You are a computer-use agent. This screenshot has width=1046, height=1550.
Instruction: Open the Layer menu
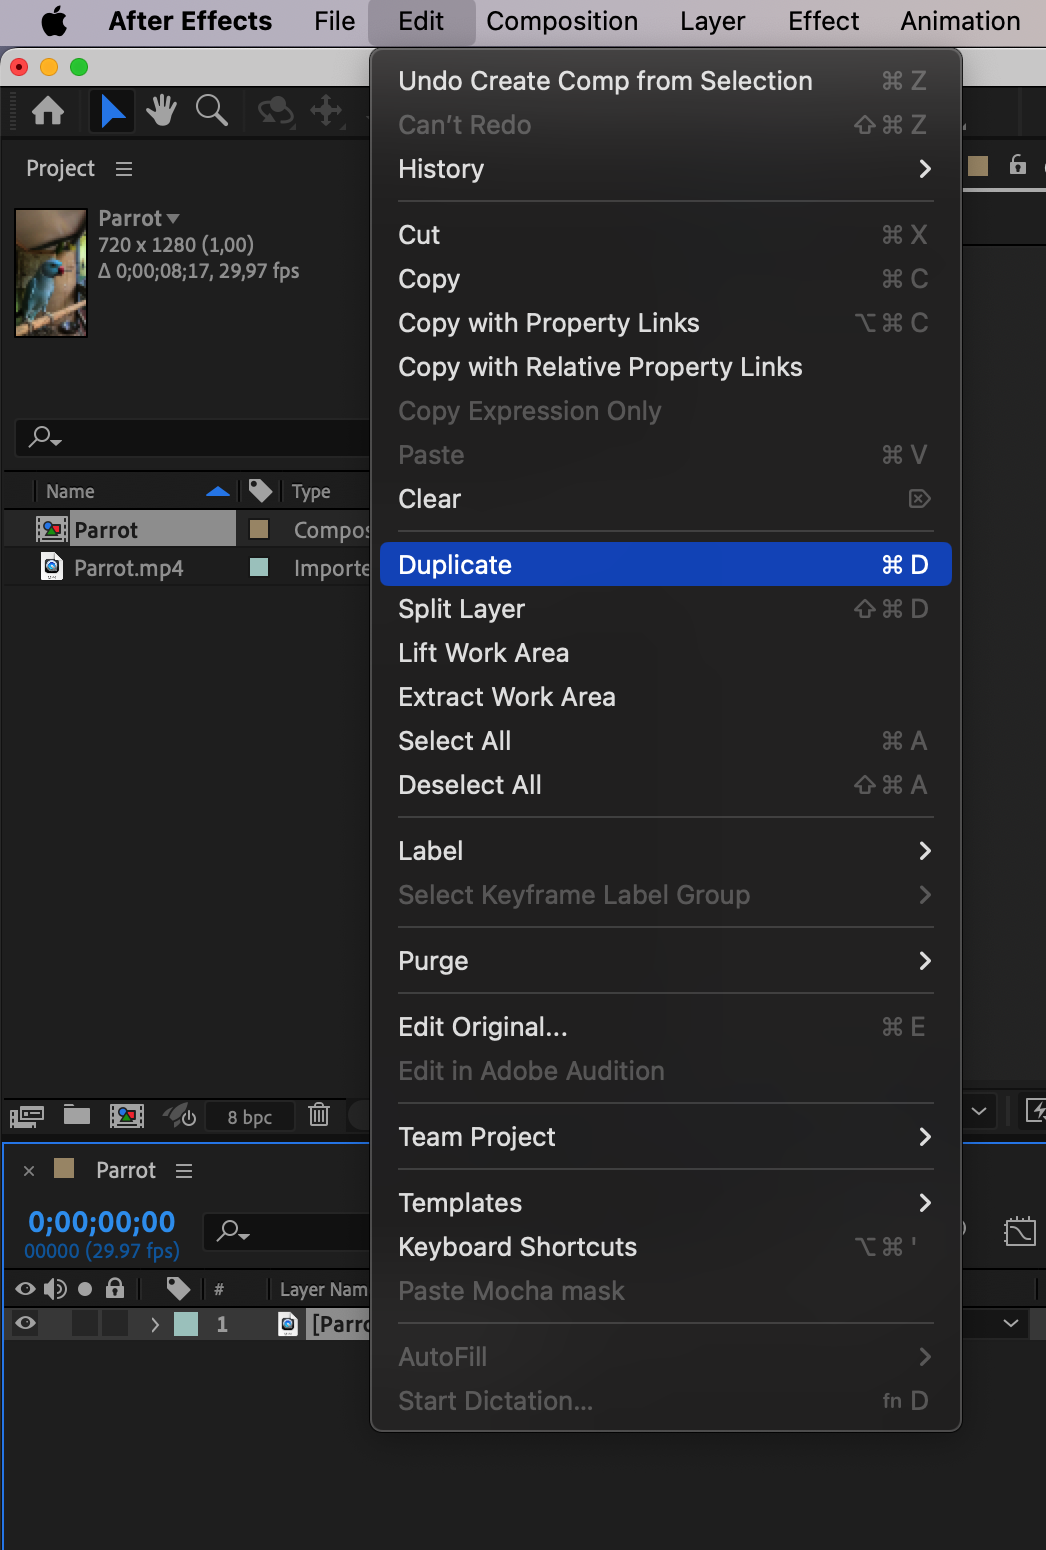pos(712,21)
